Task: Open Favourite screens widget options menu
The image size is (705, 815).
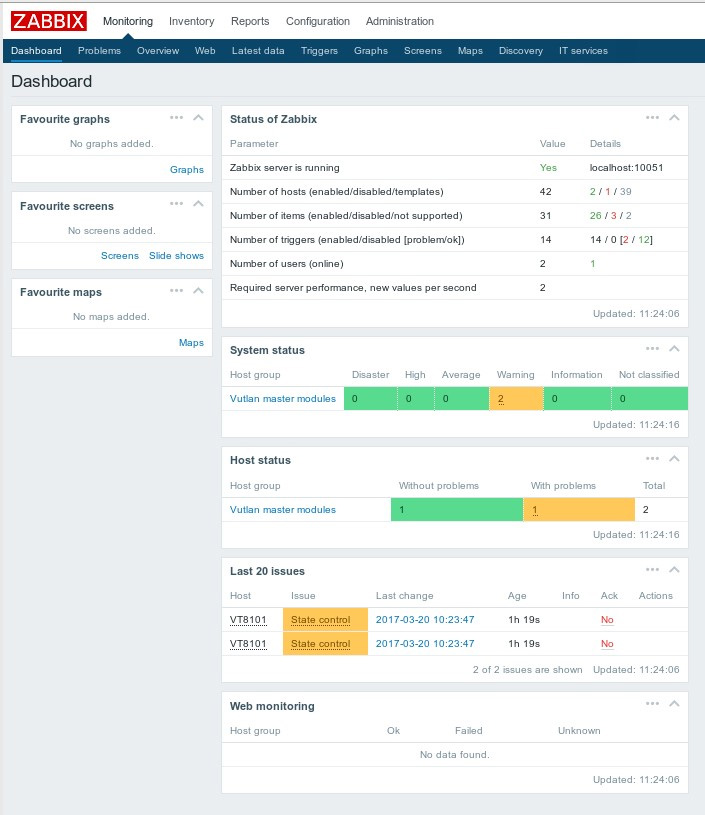Action: pos(176,203)
